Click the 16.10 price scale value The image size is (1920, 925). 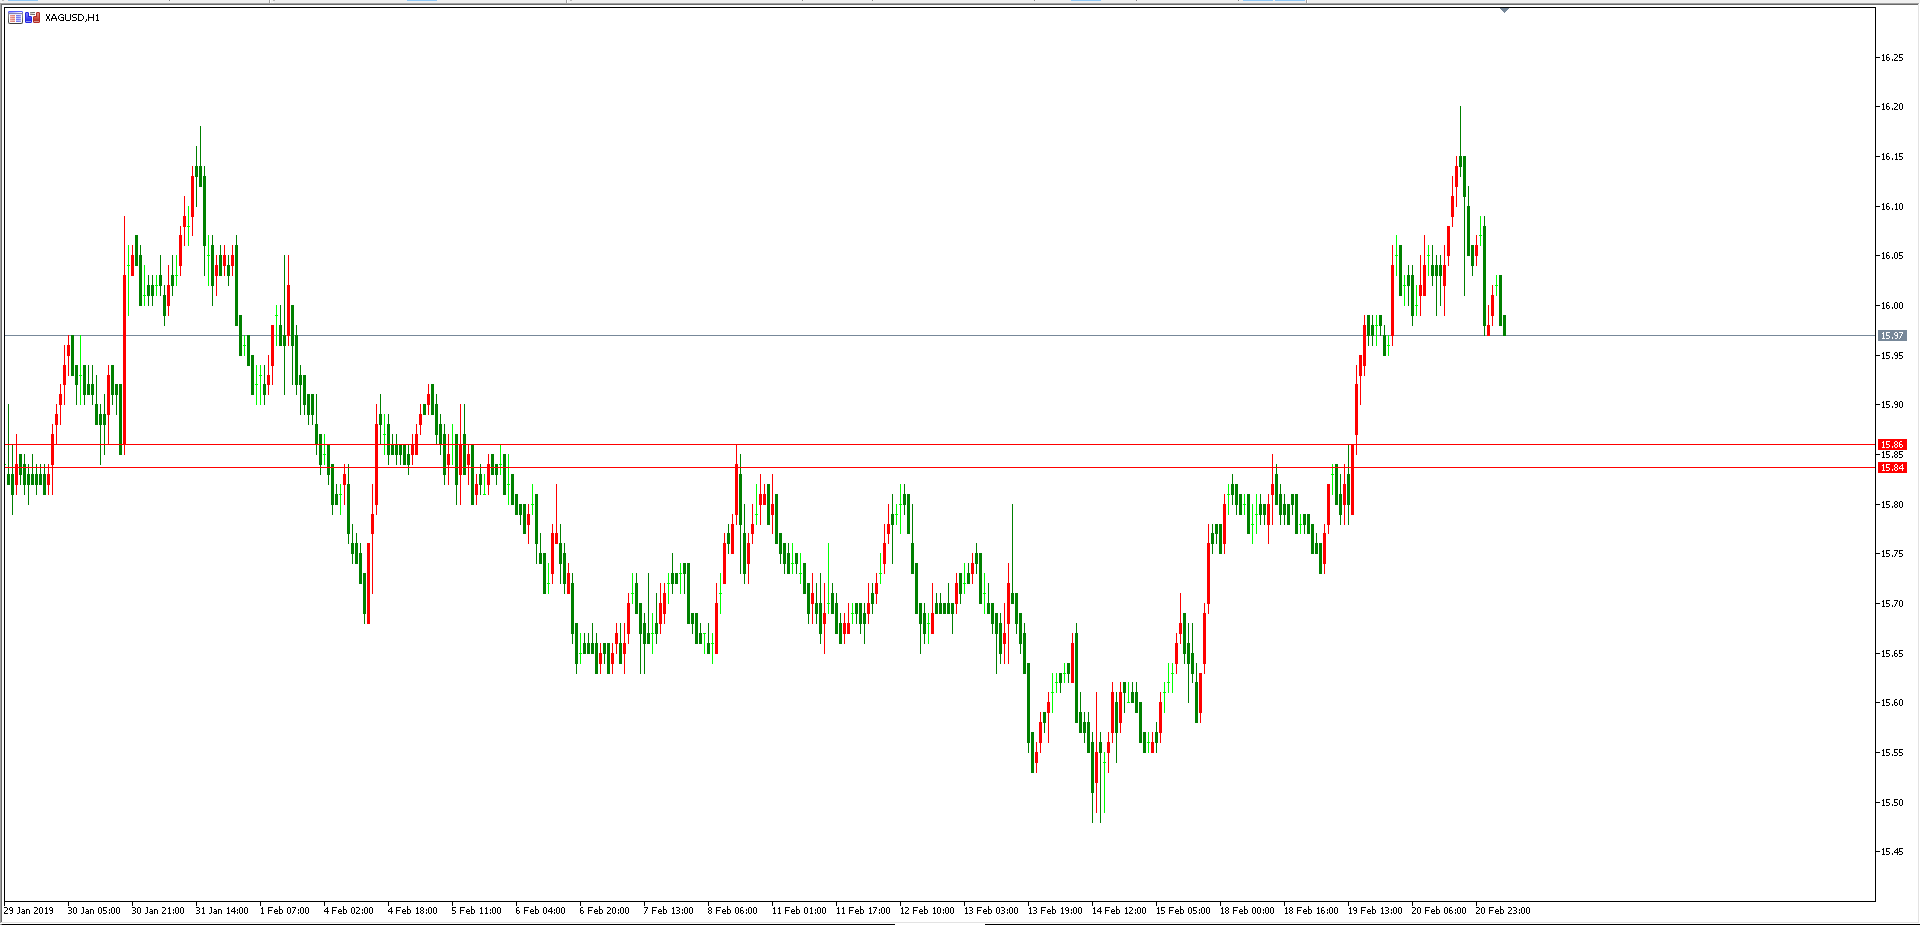1891,207
